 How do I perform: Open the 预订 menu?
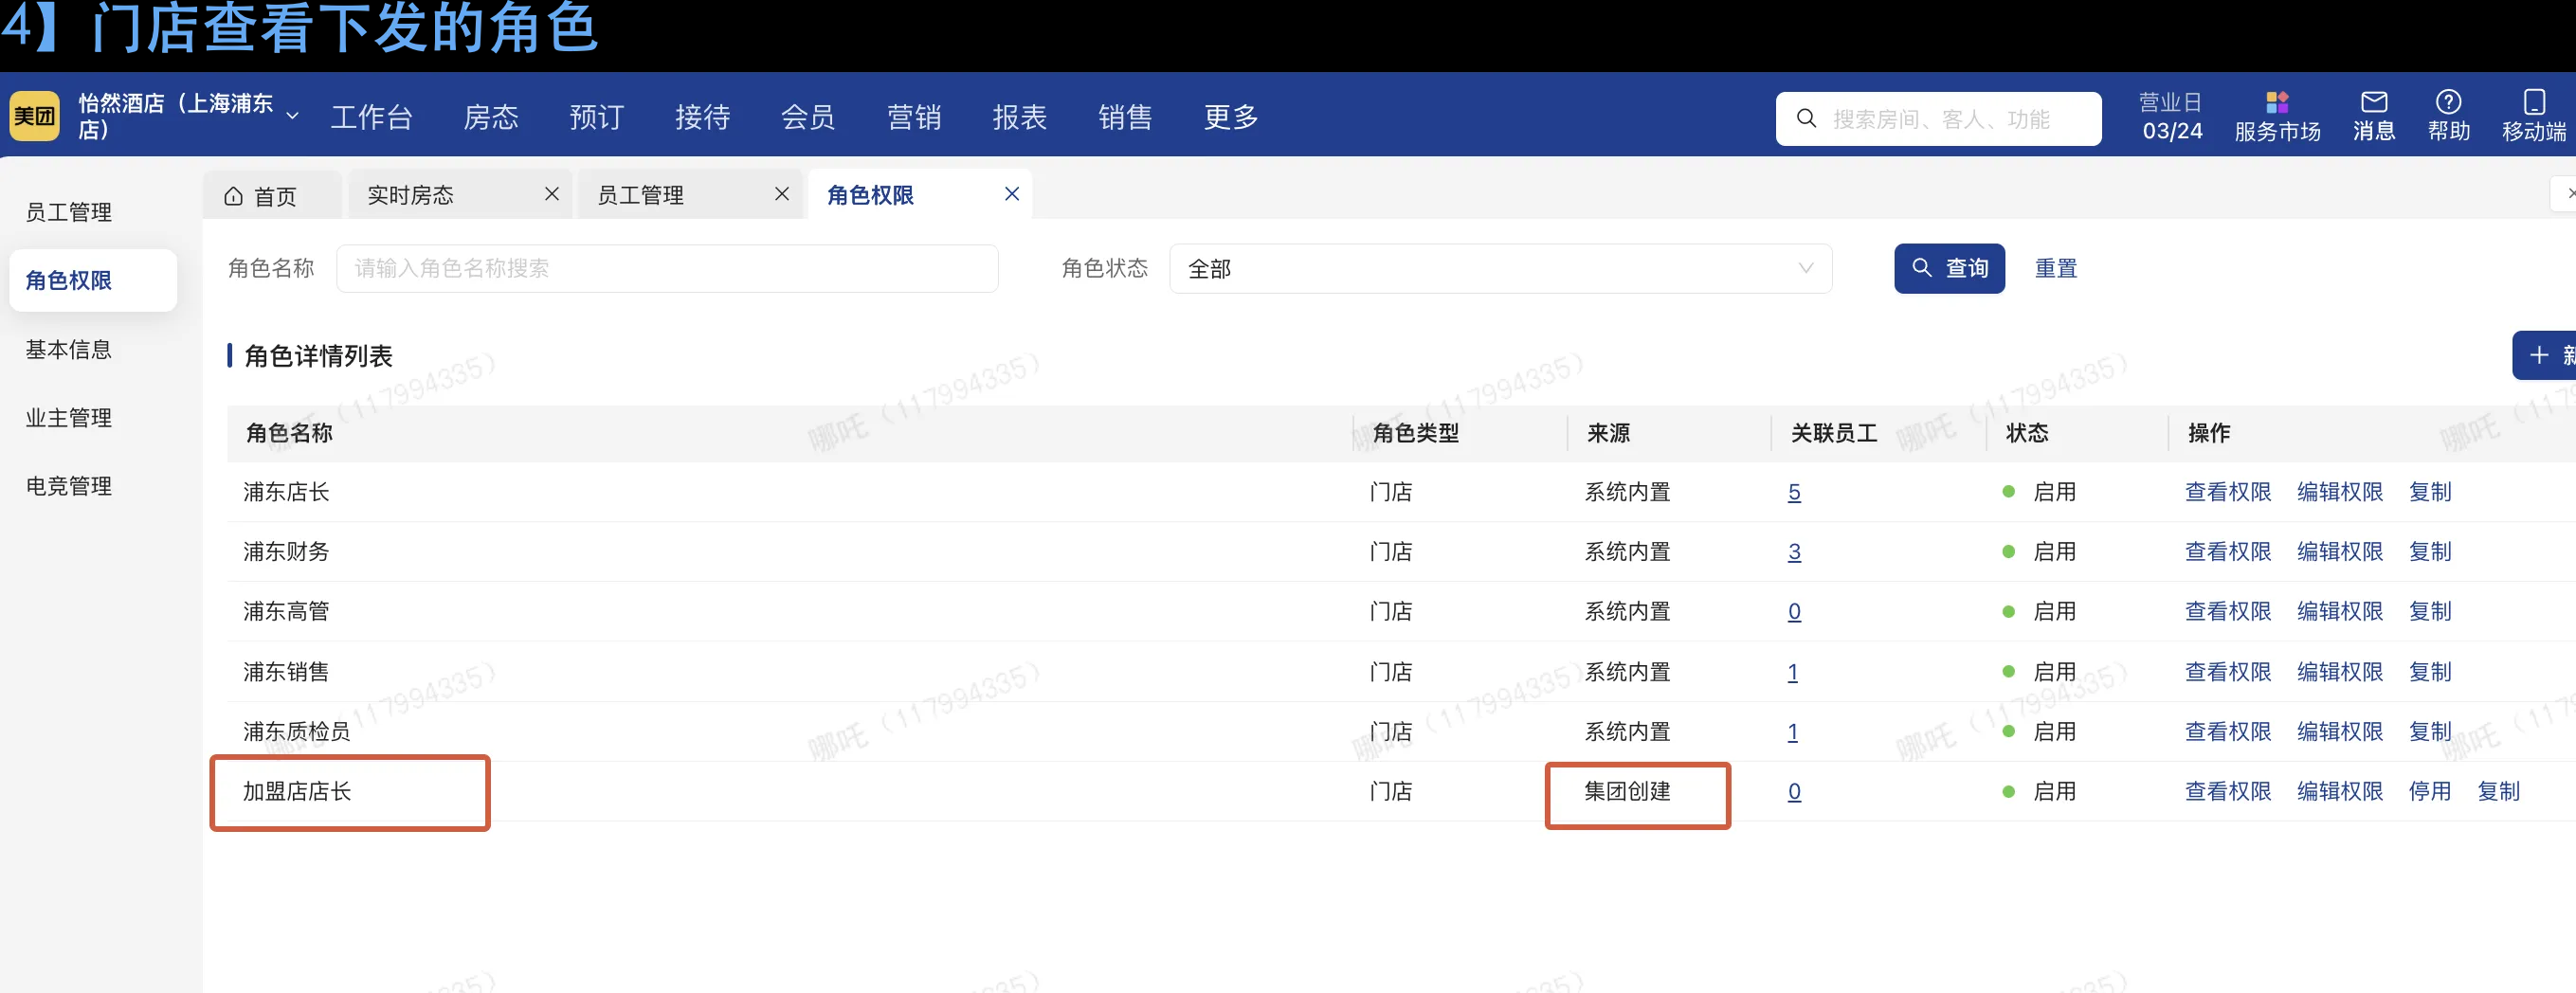pyautogui.click(x=597, y=117)
